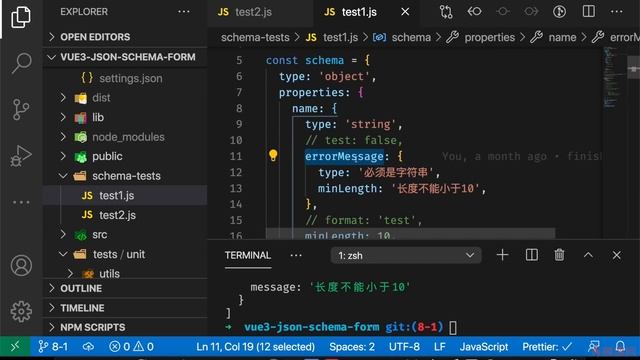Select the TERMINAL panel tab
The width and height of the screenshot is (640, 360).
coord(248,256)
